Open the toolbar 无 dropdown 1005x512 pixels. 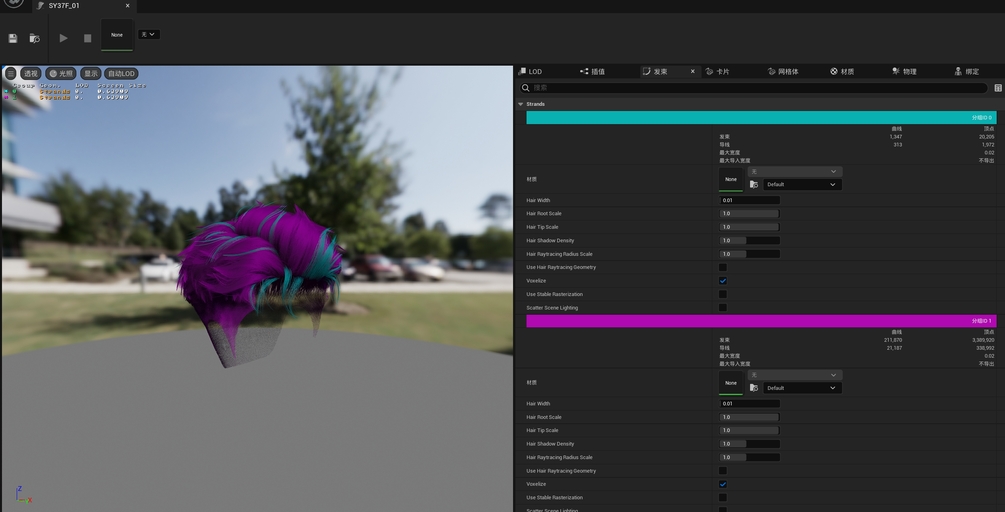[x=149, y=35]
